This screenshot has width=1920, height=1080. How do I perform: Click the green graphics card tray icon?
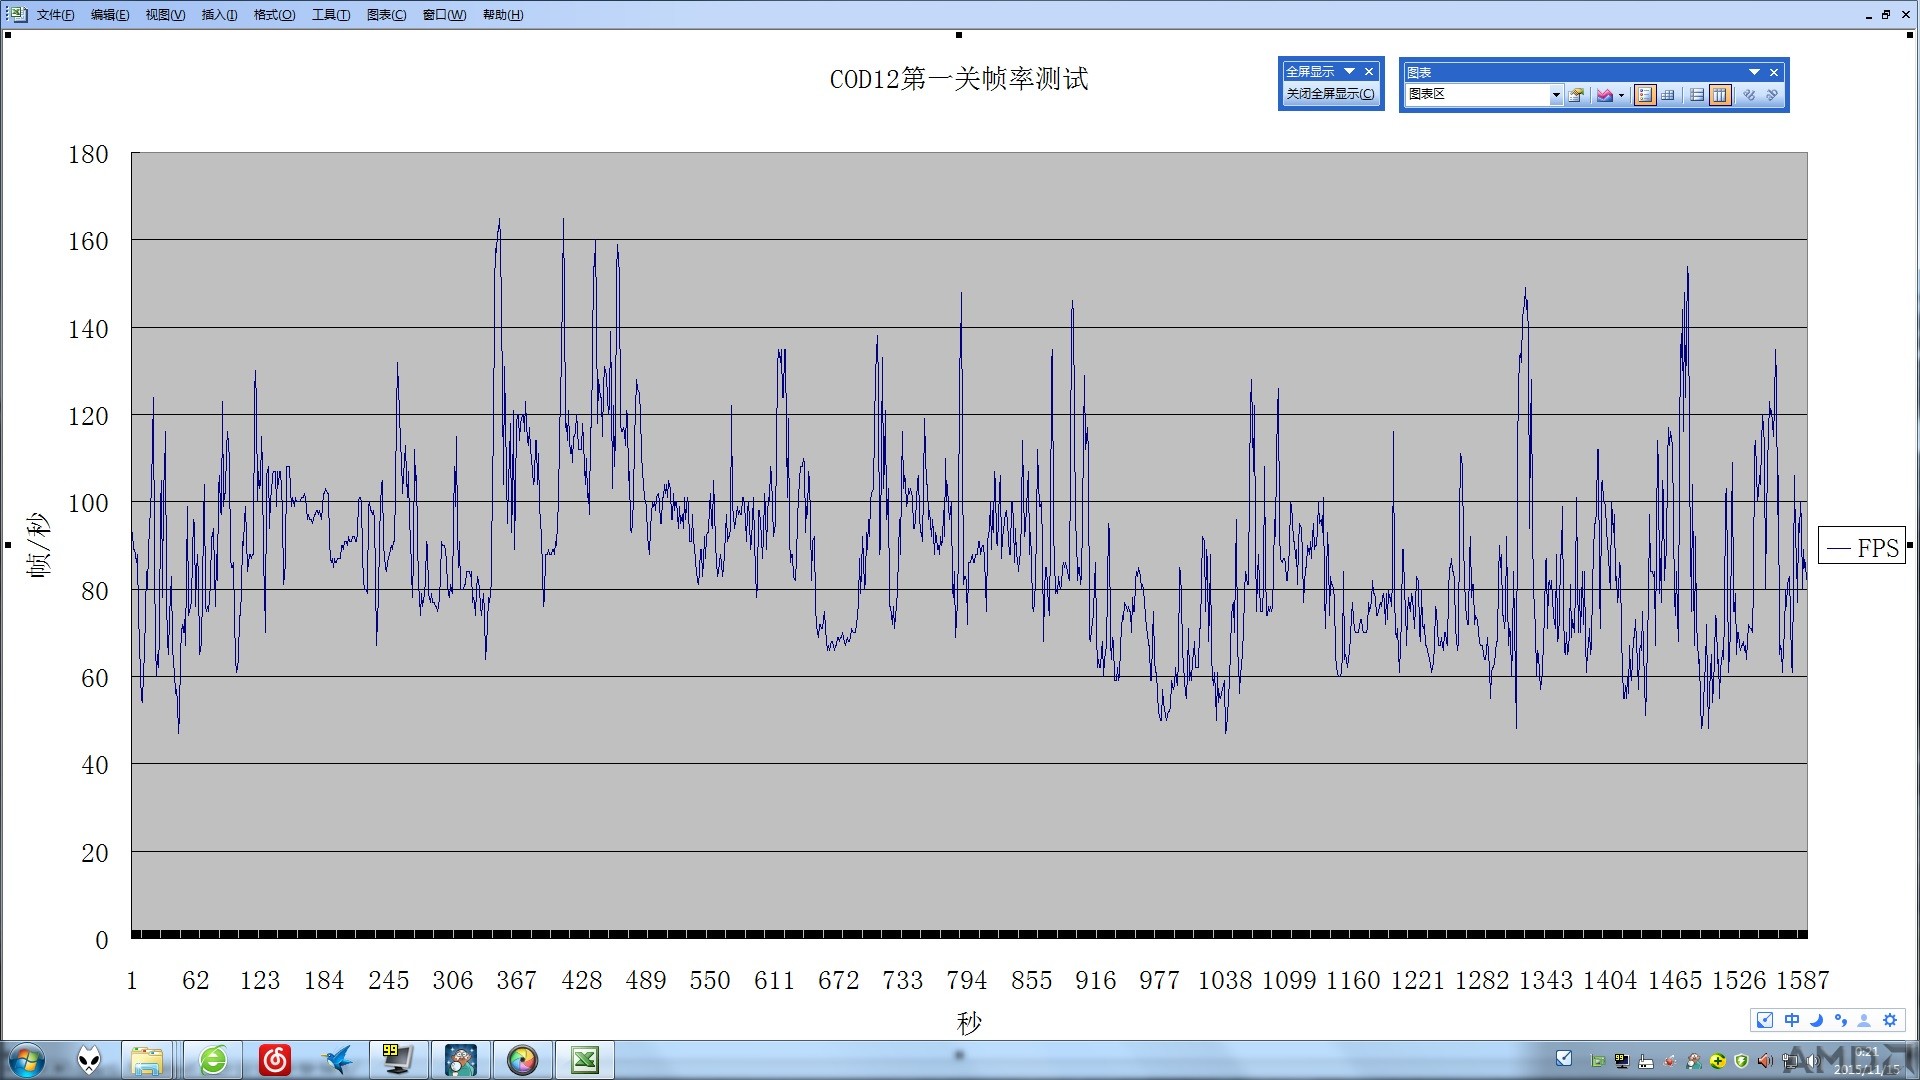click(1598, 1061)
